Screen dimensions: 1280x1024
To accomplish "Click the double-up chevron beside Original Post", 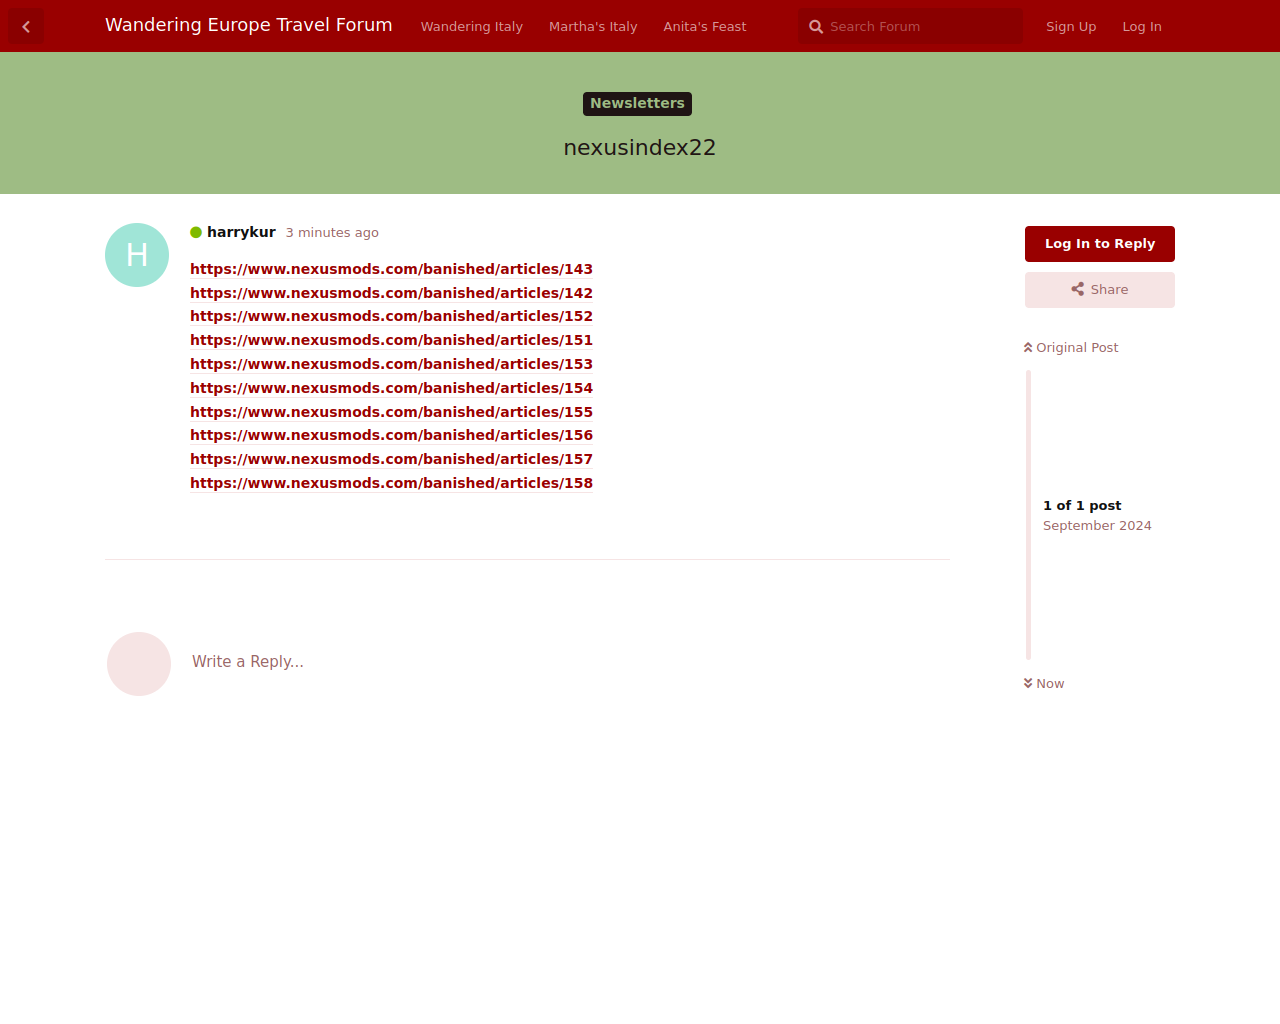I will 1028,347.
